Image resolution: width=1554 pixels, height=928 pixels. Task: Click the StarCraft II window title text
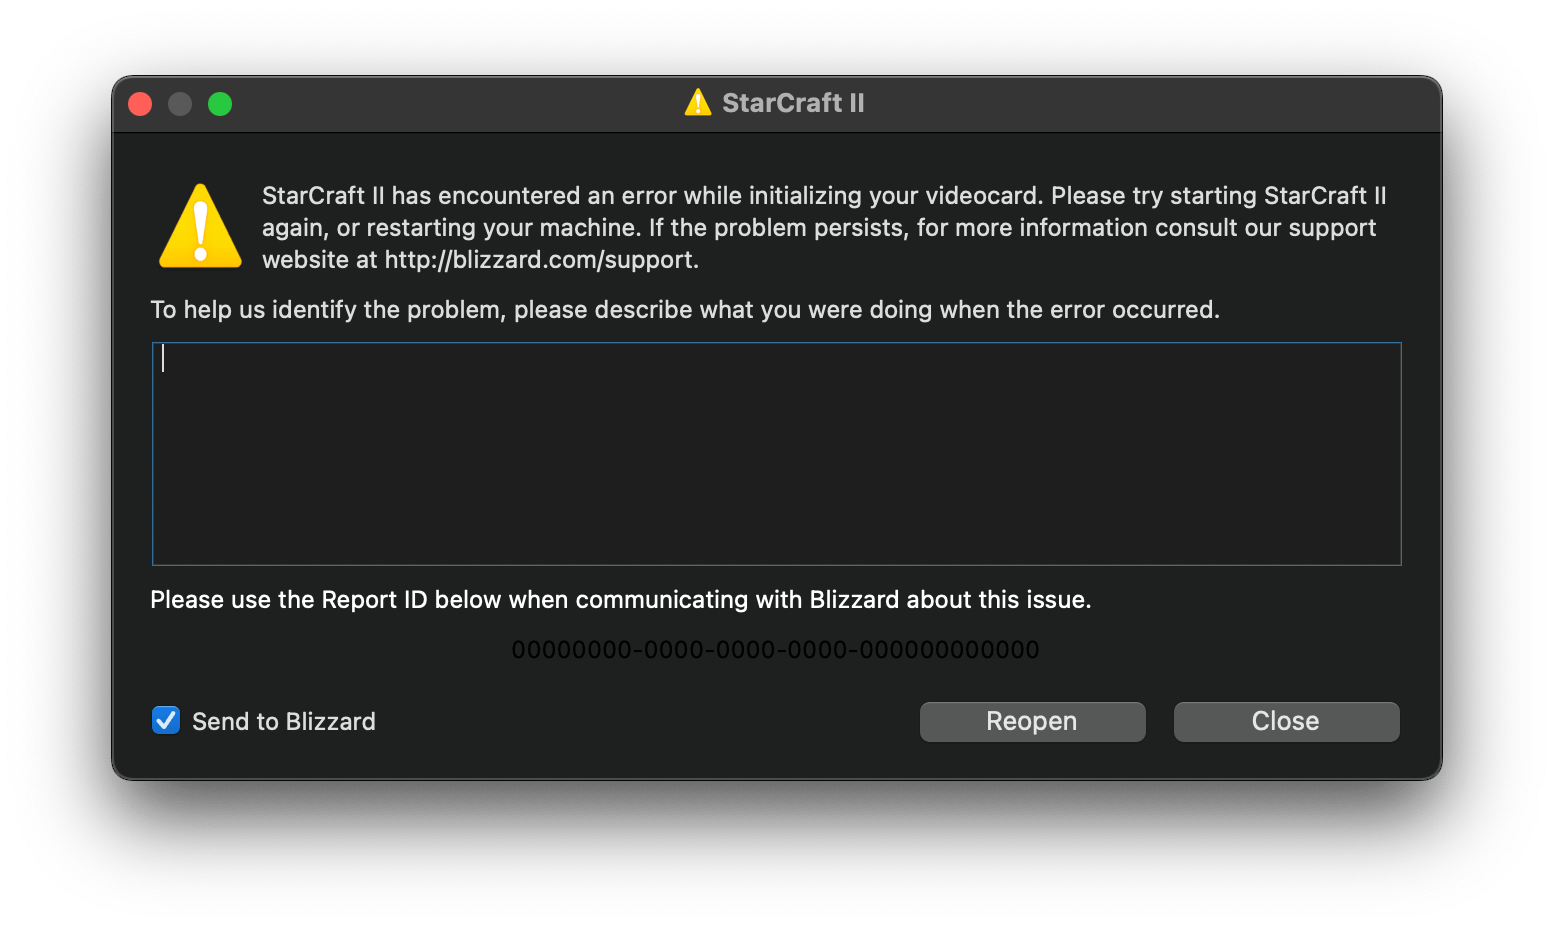[x=793, y=103]
